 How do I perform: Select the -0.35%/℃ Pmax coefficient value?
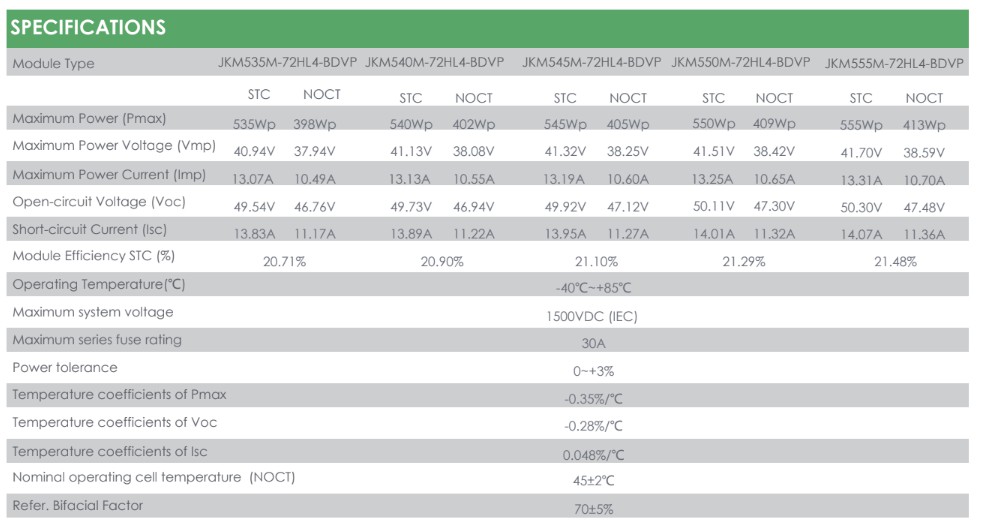[x=594, y=398]
